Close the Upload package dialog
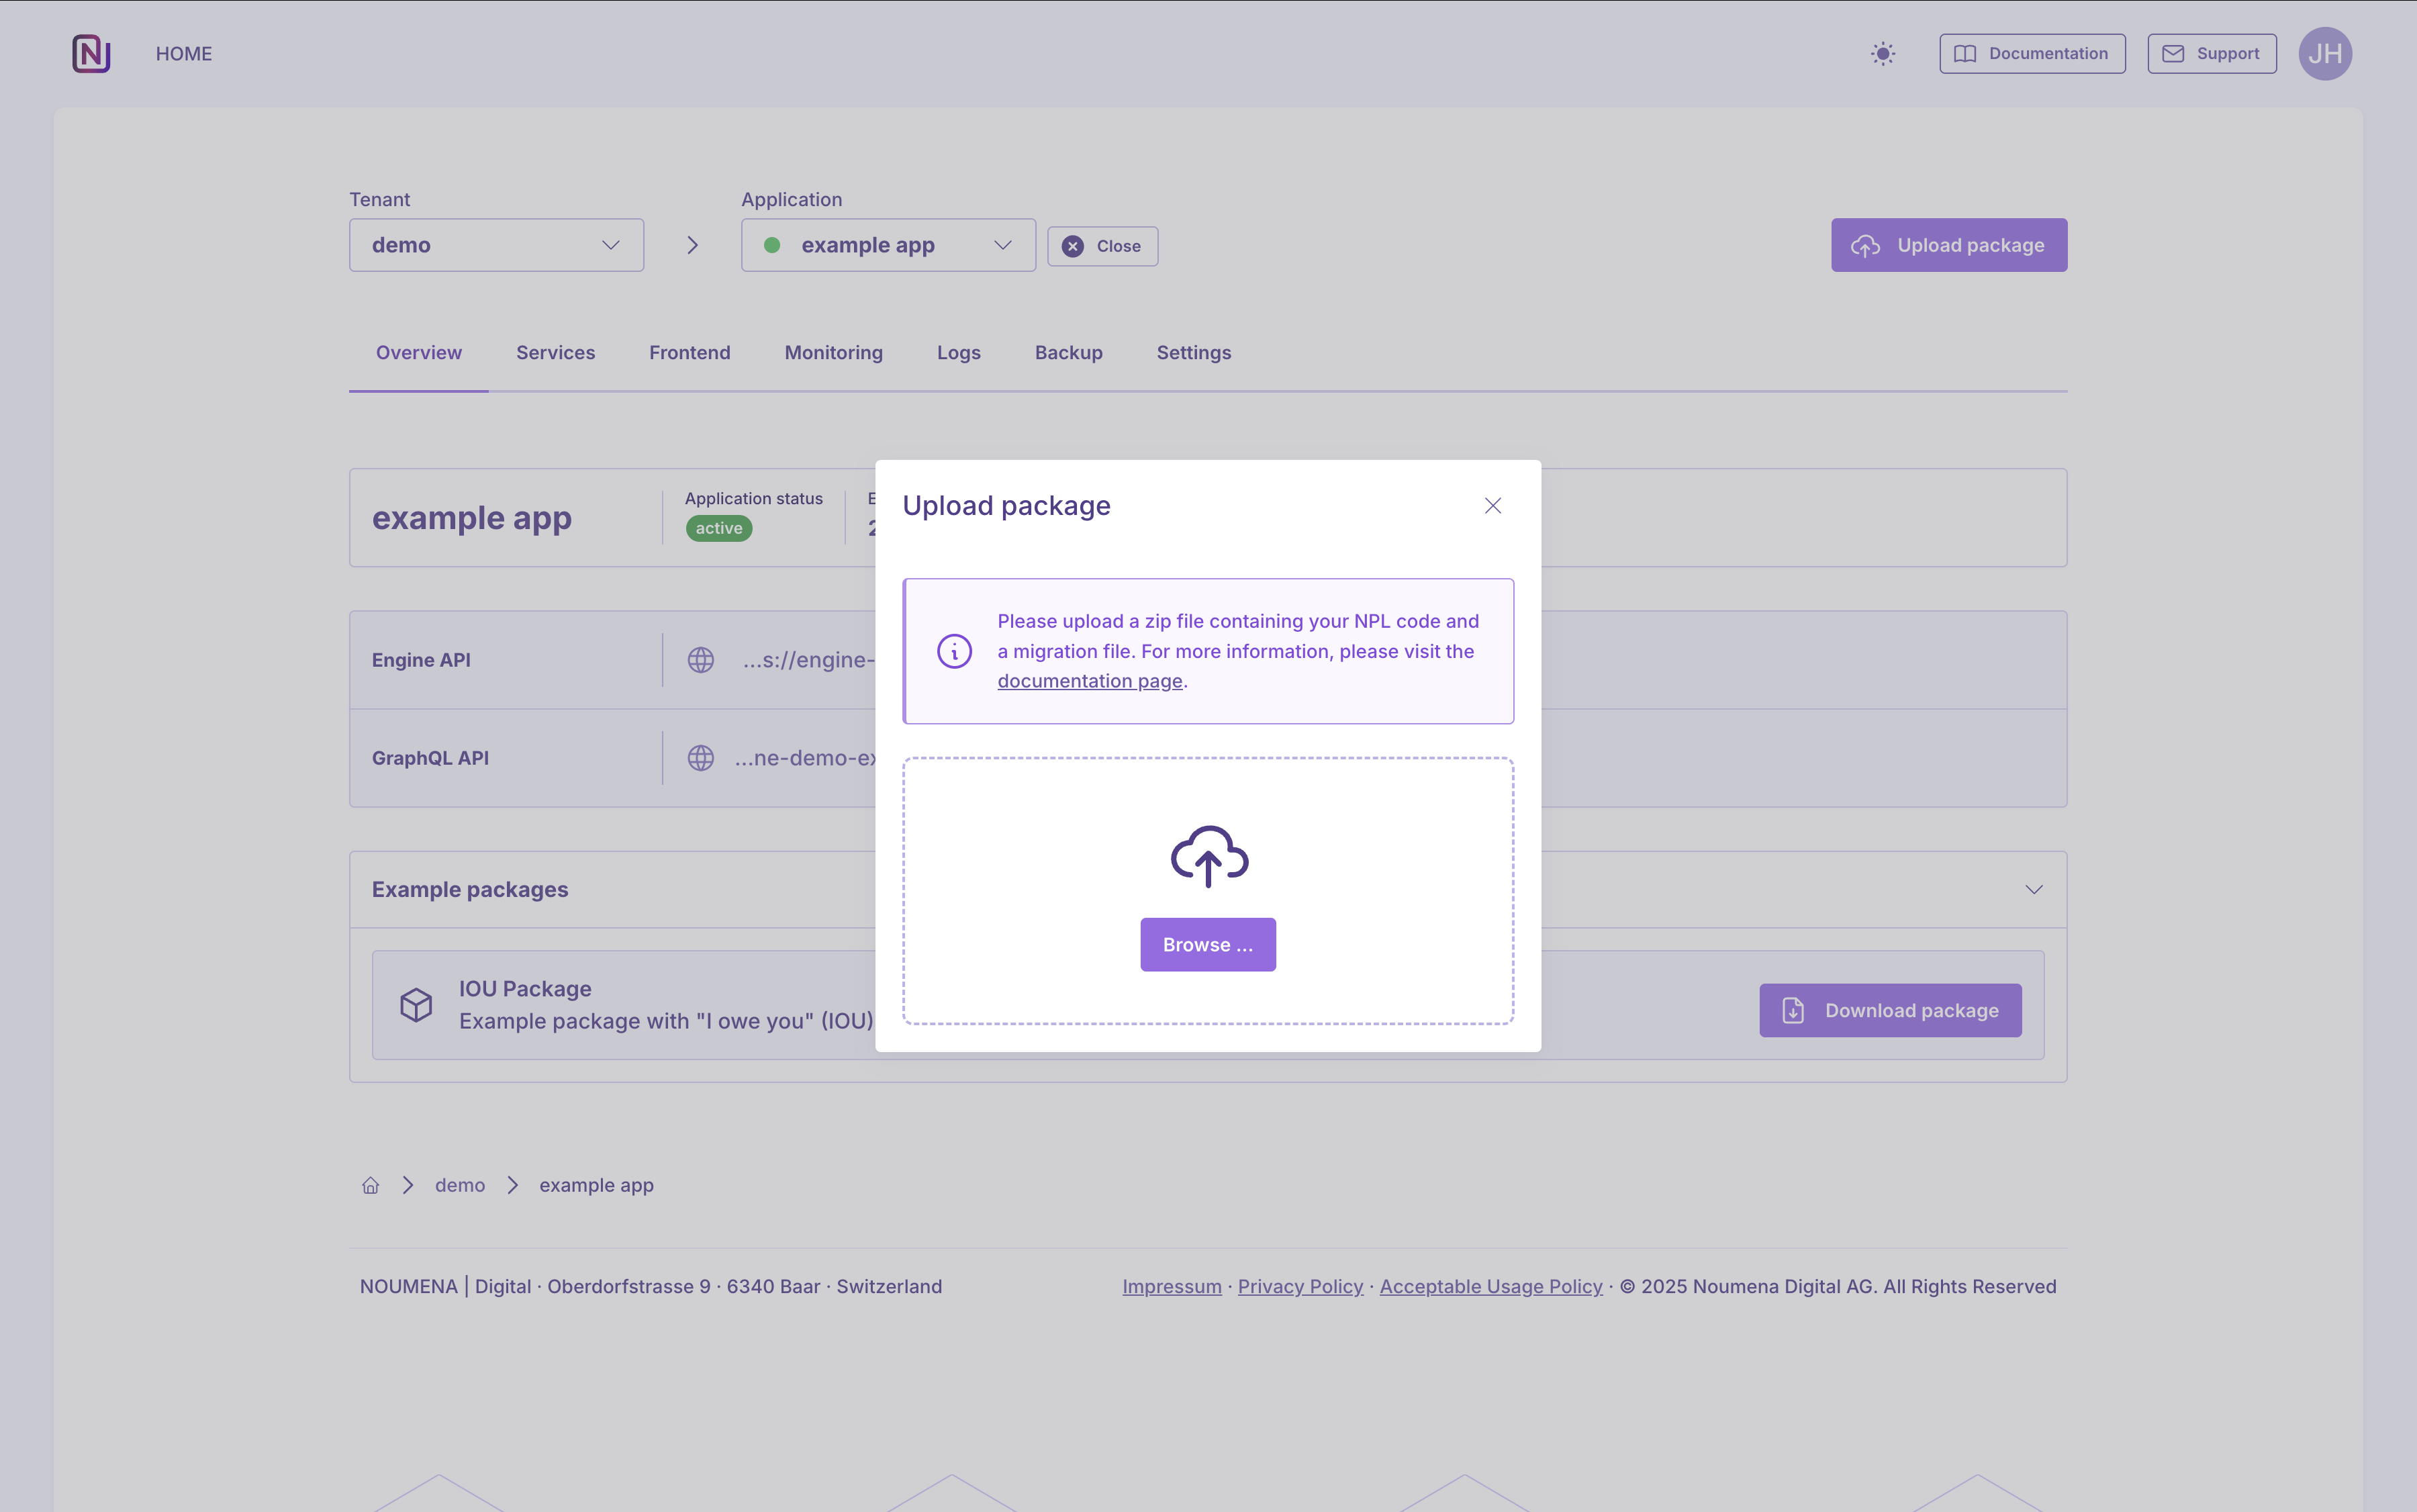 1492,506
